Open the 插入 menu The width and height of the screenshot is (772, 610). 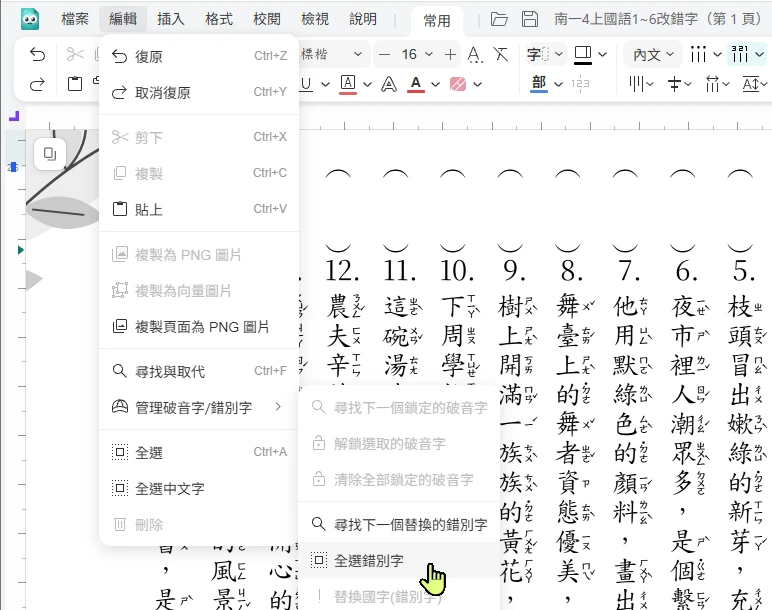(171, 19)
